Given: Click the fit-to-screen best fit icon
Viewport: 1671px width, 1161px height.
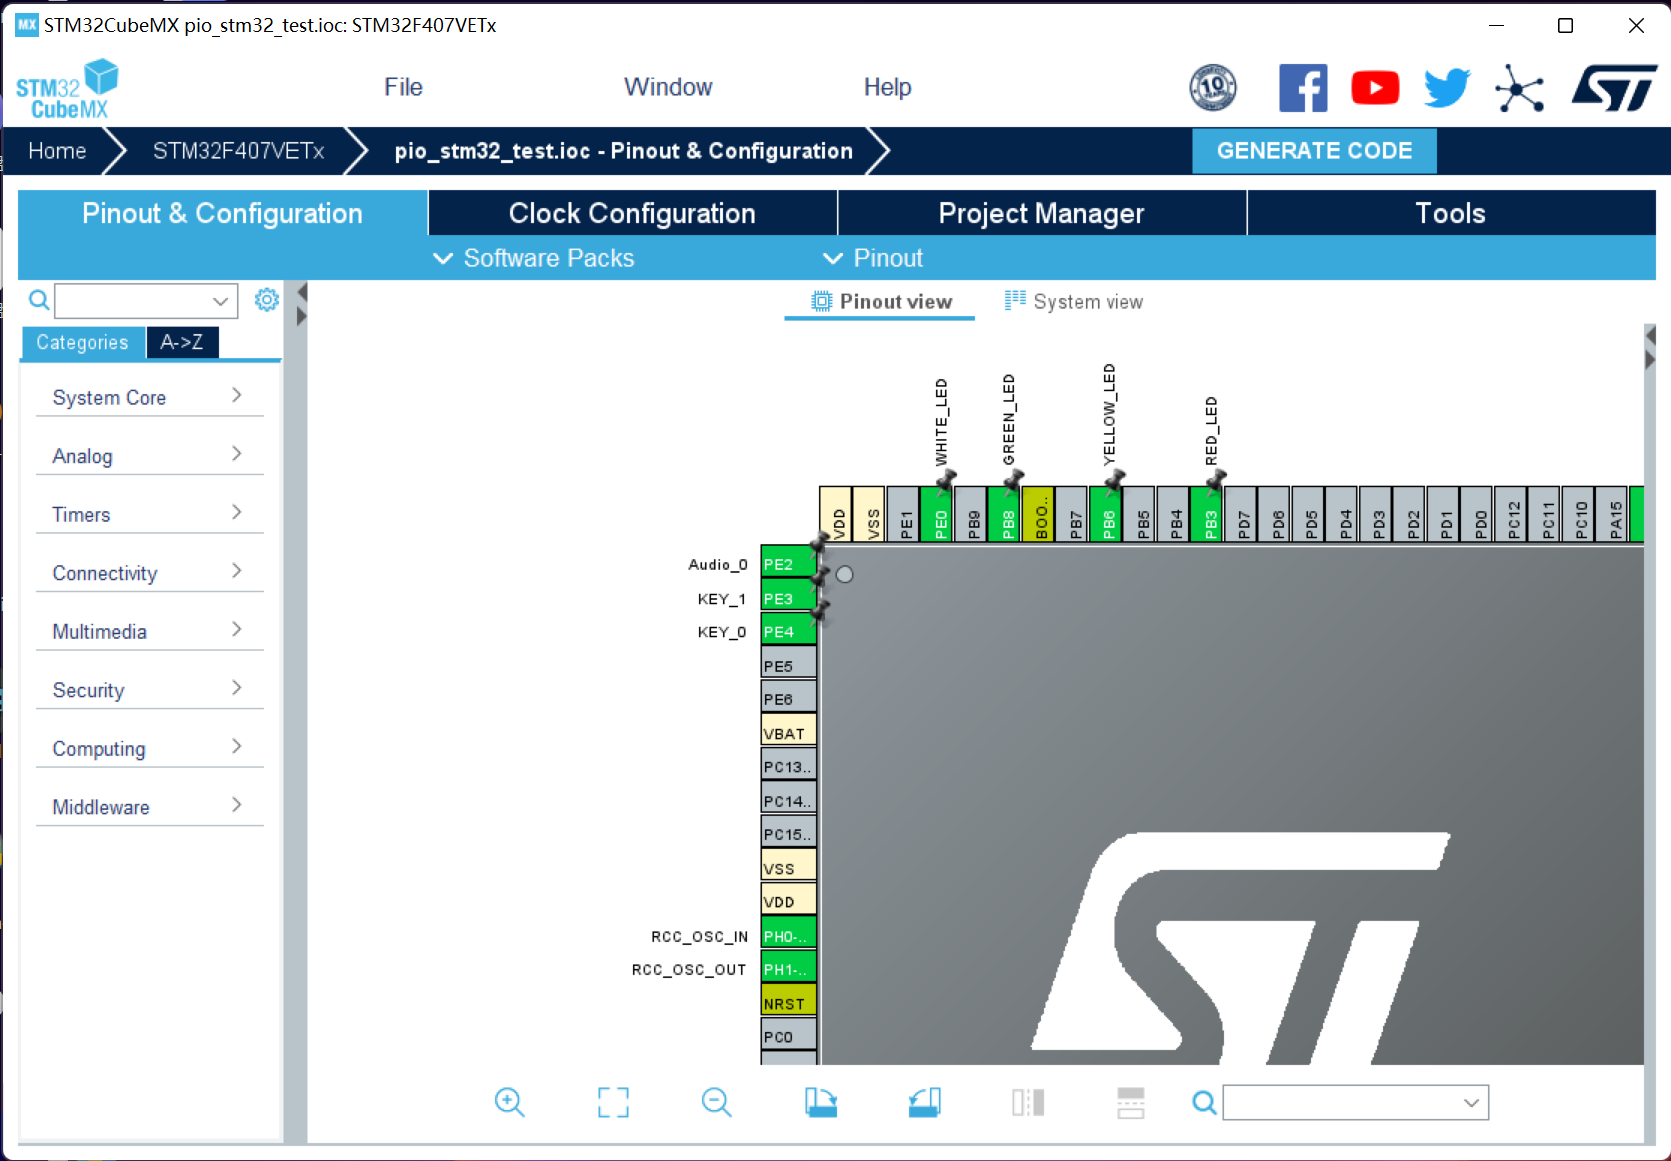Looking at the screenshot, I should [x=613, y=1102].
